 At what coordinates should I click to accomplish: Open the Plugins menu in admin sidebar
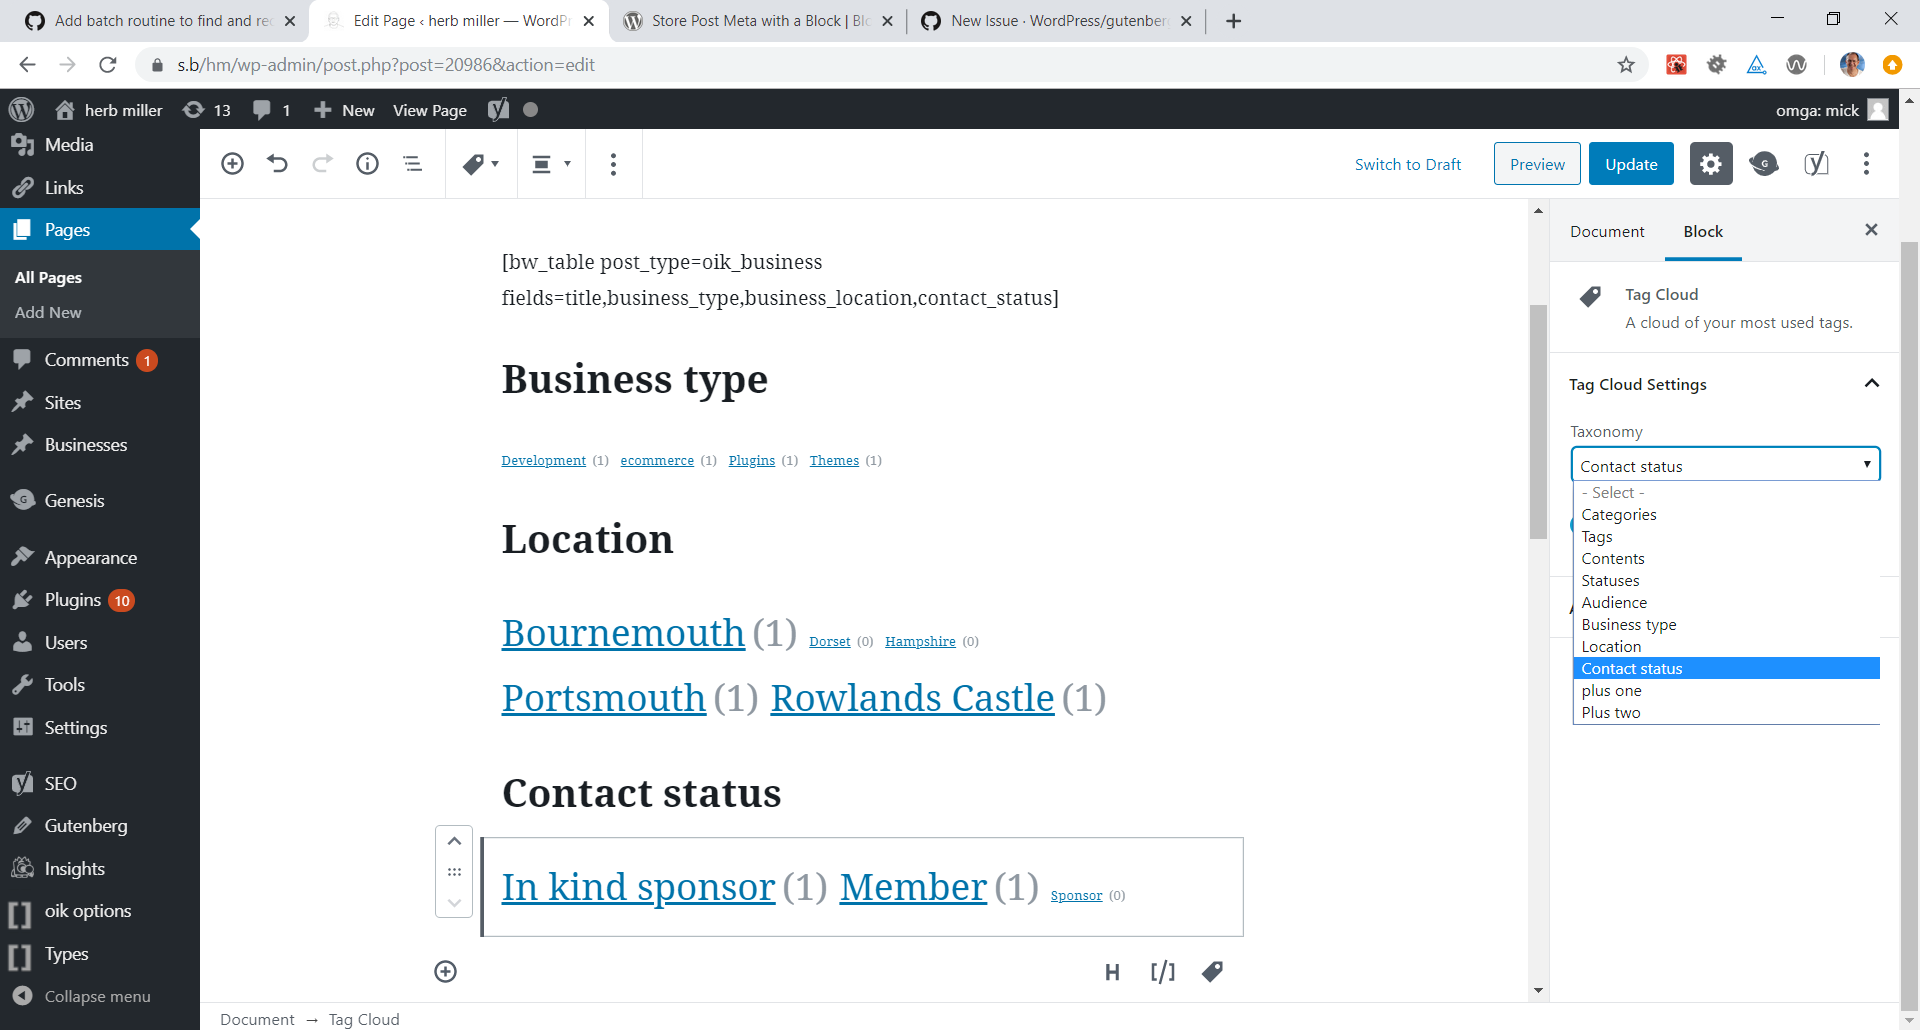pyautogui.click(x=75, y=599)
